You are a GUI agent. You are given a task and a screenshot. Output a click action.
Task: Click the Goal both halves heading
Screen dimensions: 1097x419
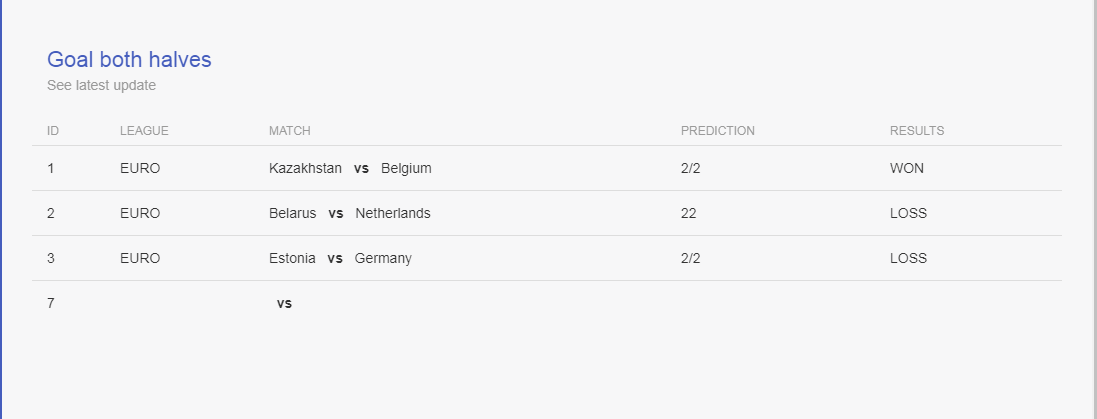point(129,59)
